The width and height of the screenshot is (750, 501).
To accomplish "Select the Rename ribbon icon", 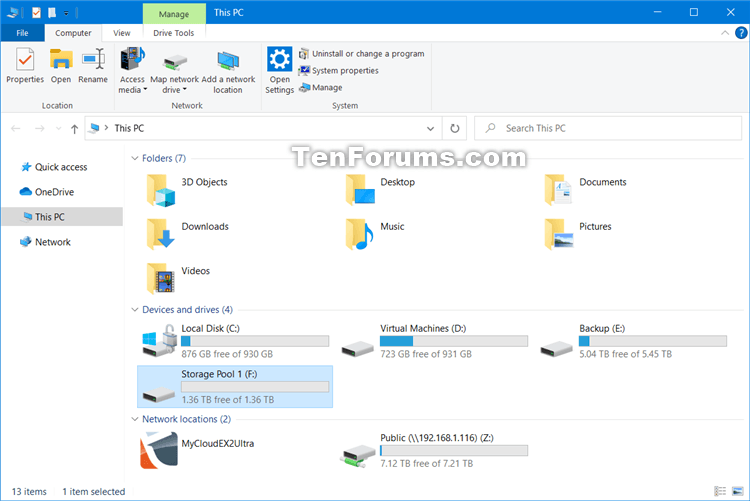I will point(93,59).
